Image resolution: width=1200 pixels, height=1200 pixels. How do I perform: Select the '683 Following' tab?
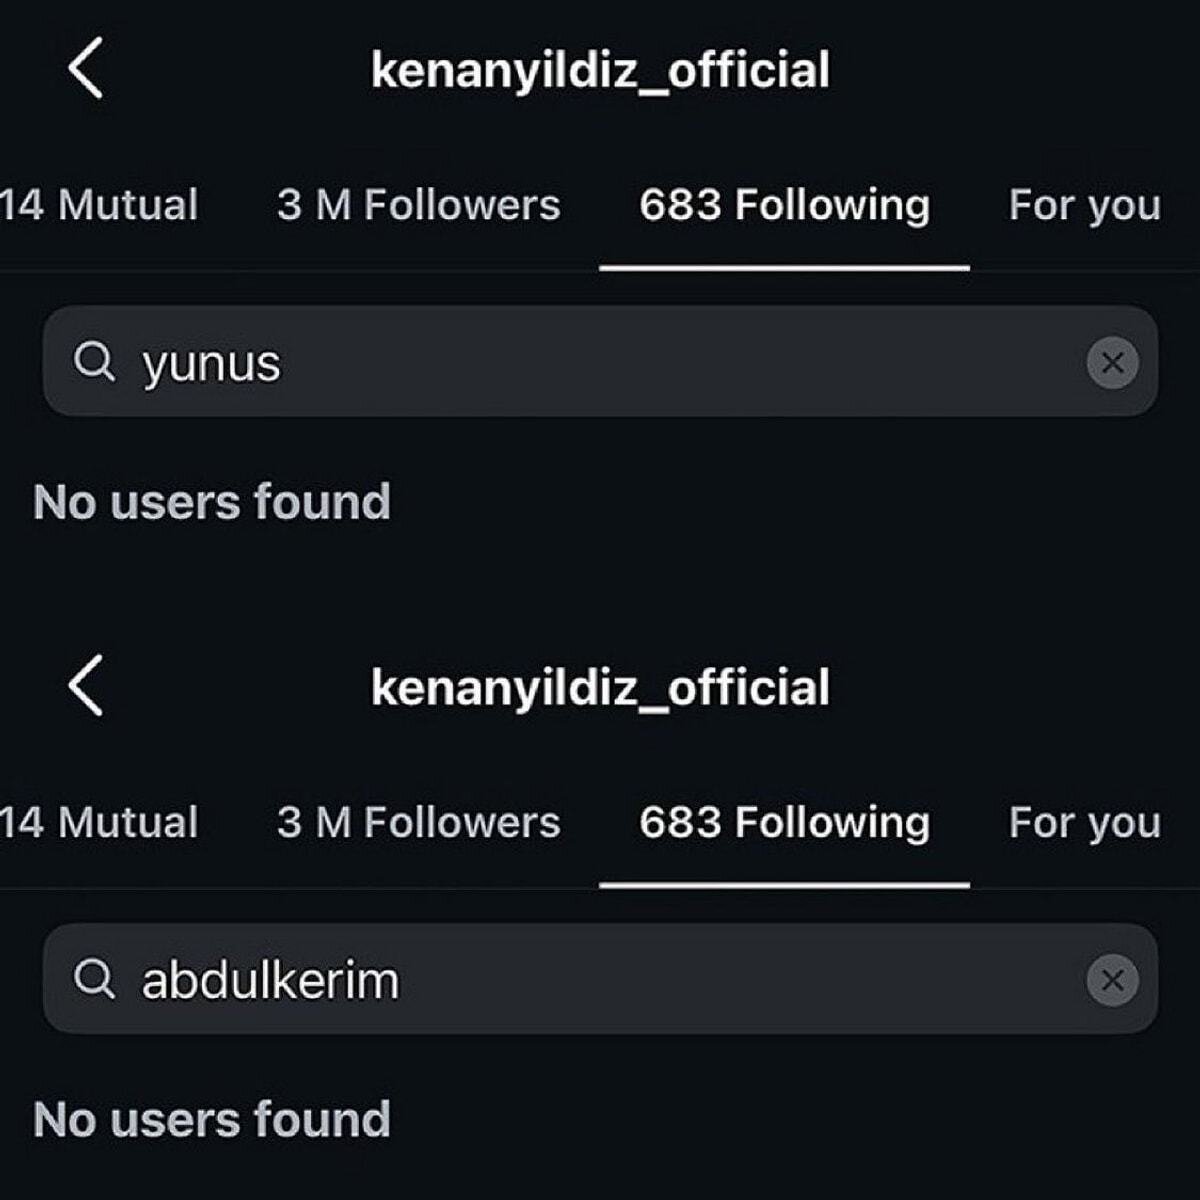click(784, 205)
